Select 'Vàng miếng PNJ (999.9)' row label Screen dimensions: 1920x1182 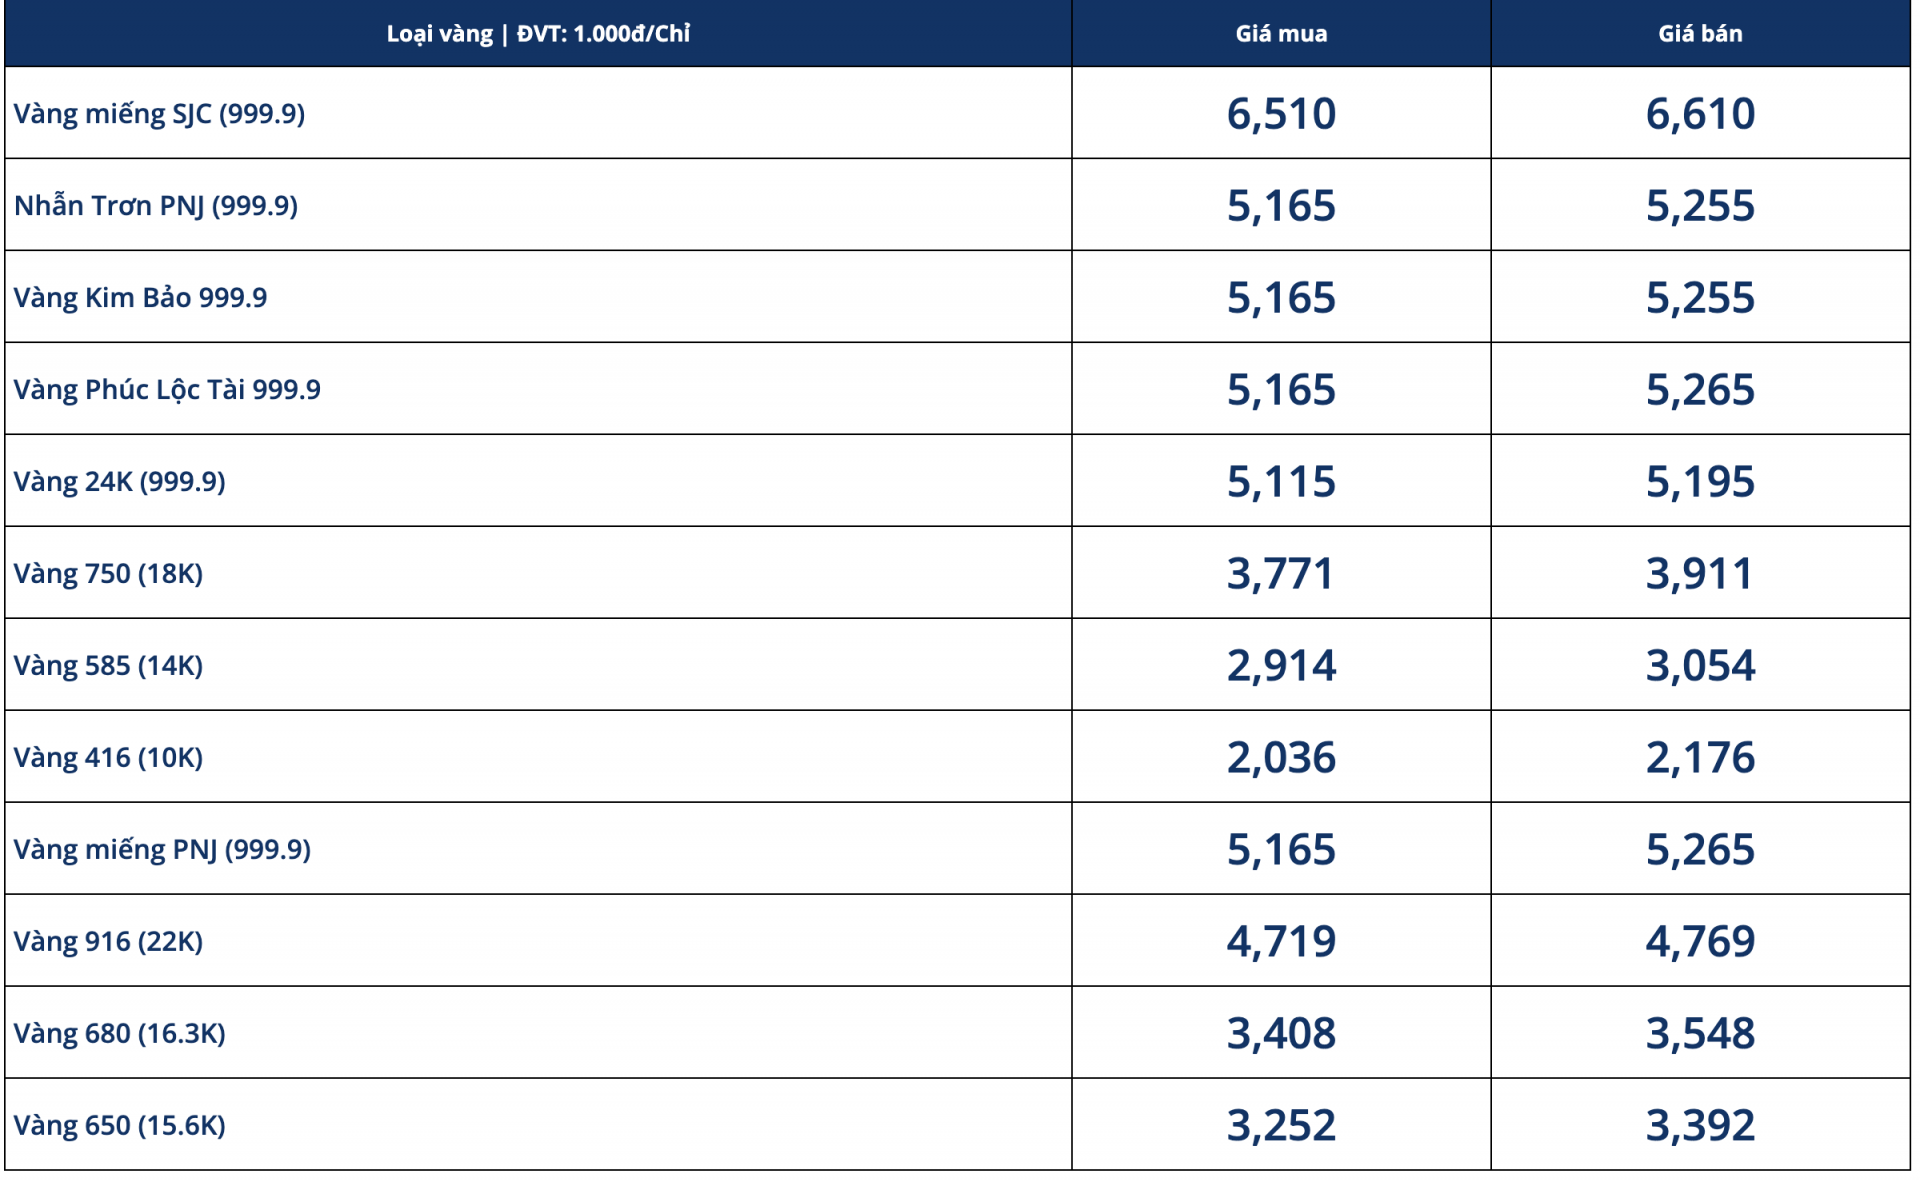(162, 850)
